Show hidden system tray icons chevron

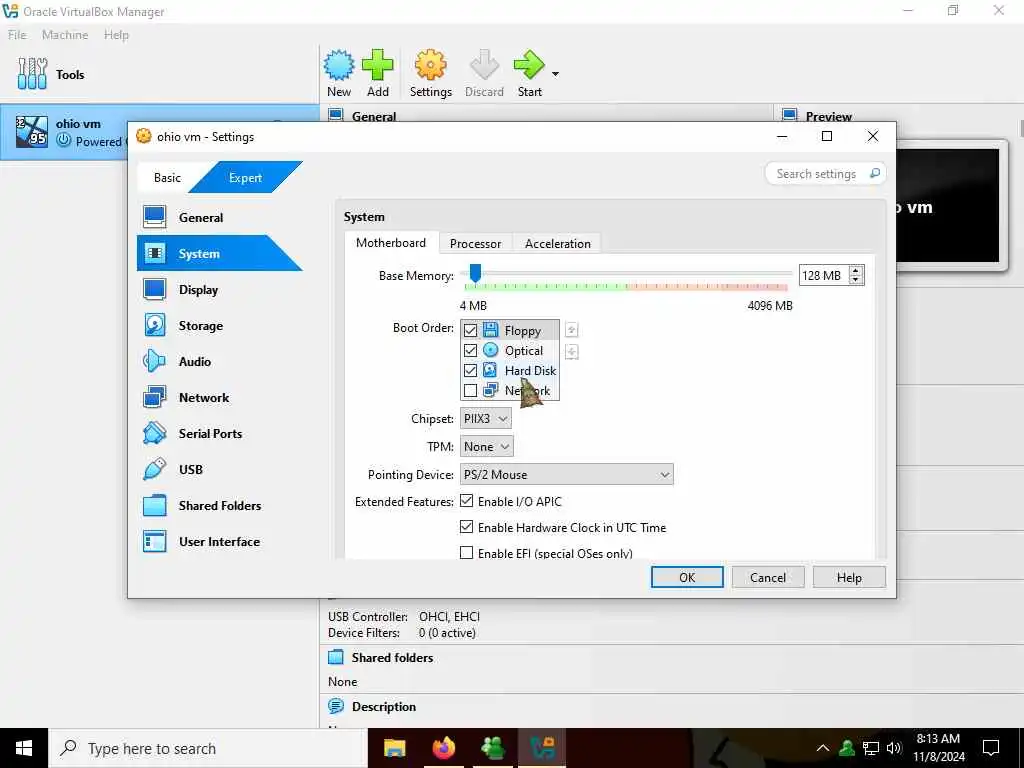[x=823, y=748]
